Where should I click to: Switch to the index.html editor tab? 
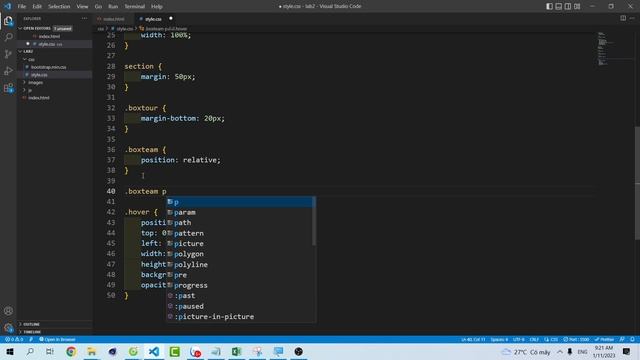(x=113, y=19)
